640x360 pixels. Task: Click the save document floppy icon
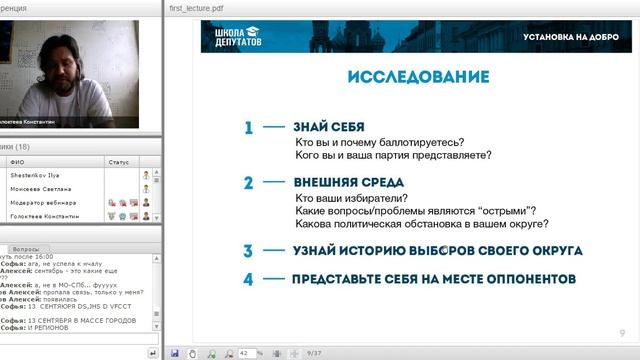click(175, 353)
